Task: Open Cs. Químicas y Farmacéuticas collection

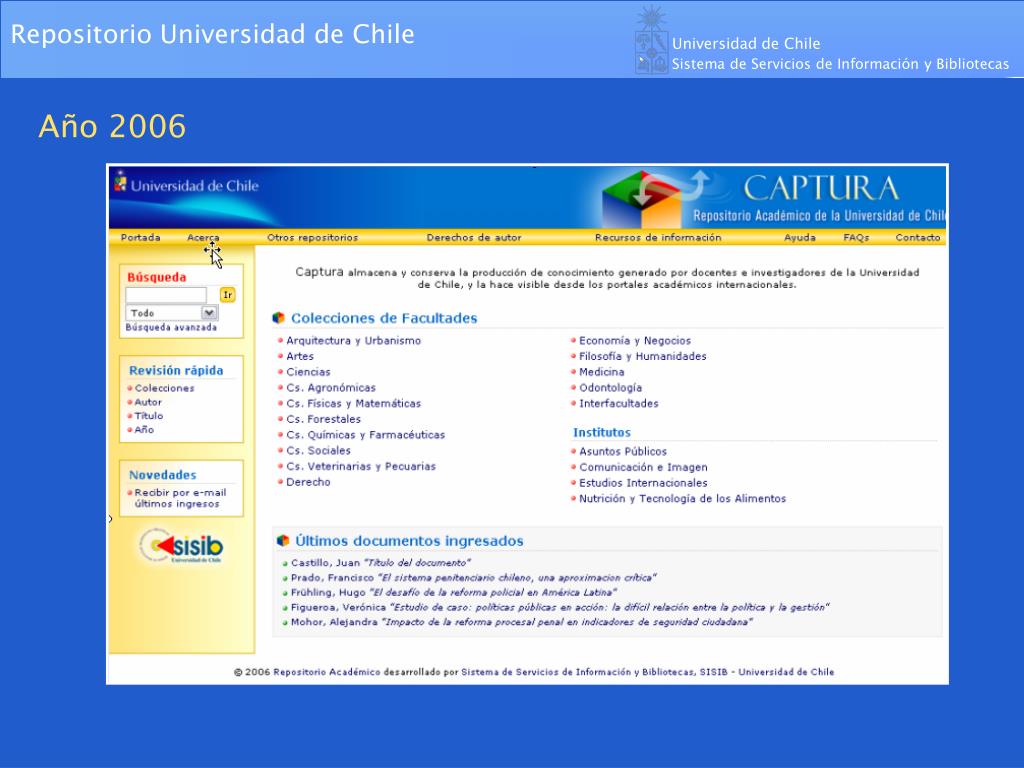Action: coord(365,435)
